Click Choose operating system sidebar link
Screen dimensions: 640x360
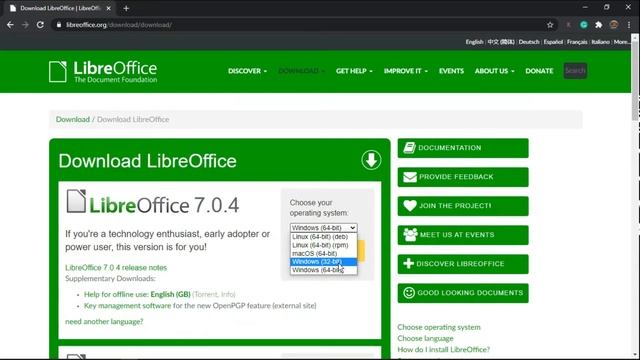tap(439, 327)
